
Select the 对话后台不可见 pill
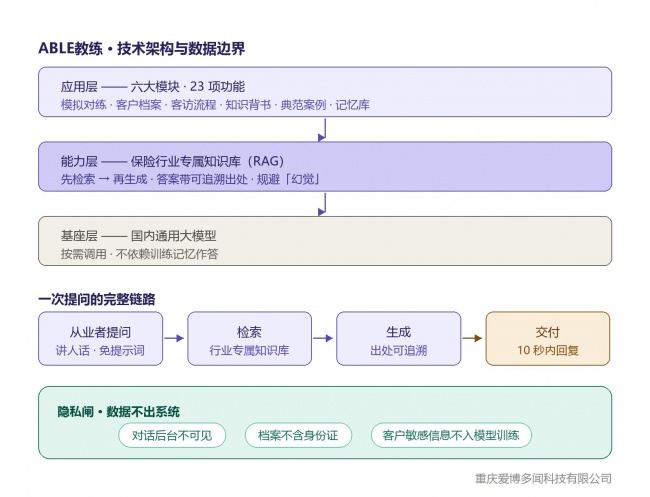(172, 435)
